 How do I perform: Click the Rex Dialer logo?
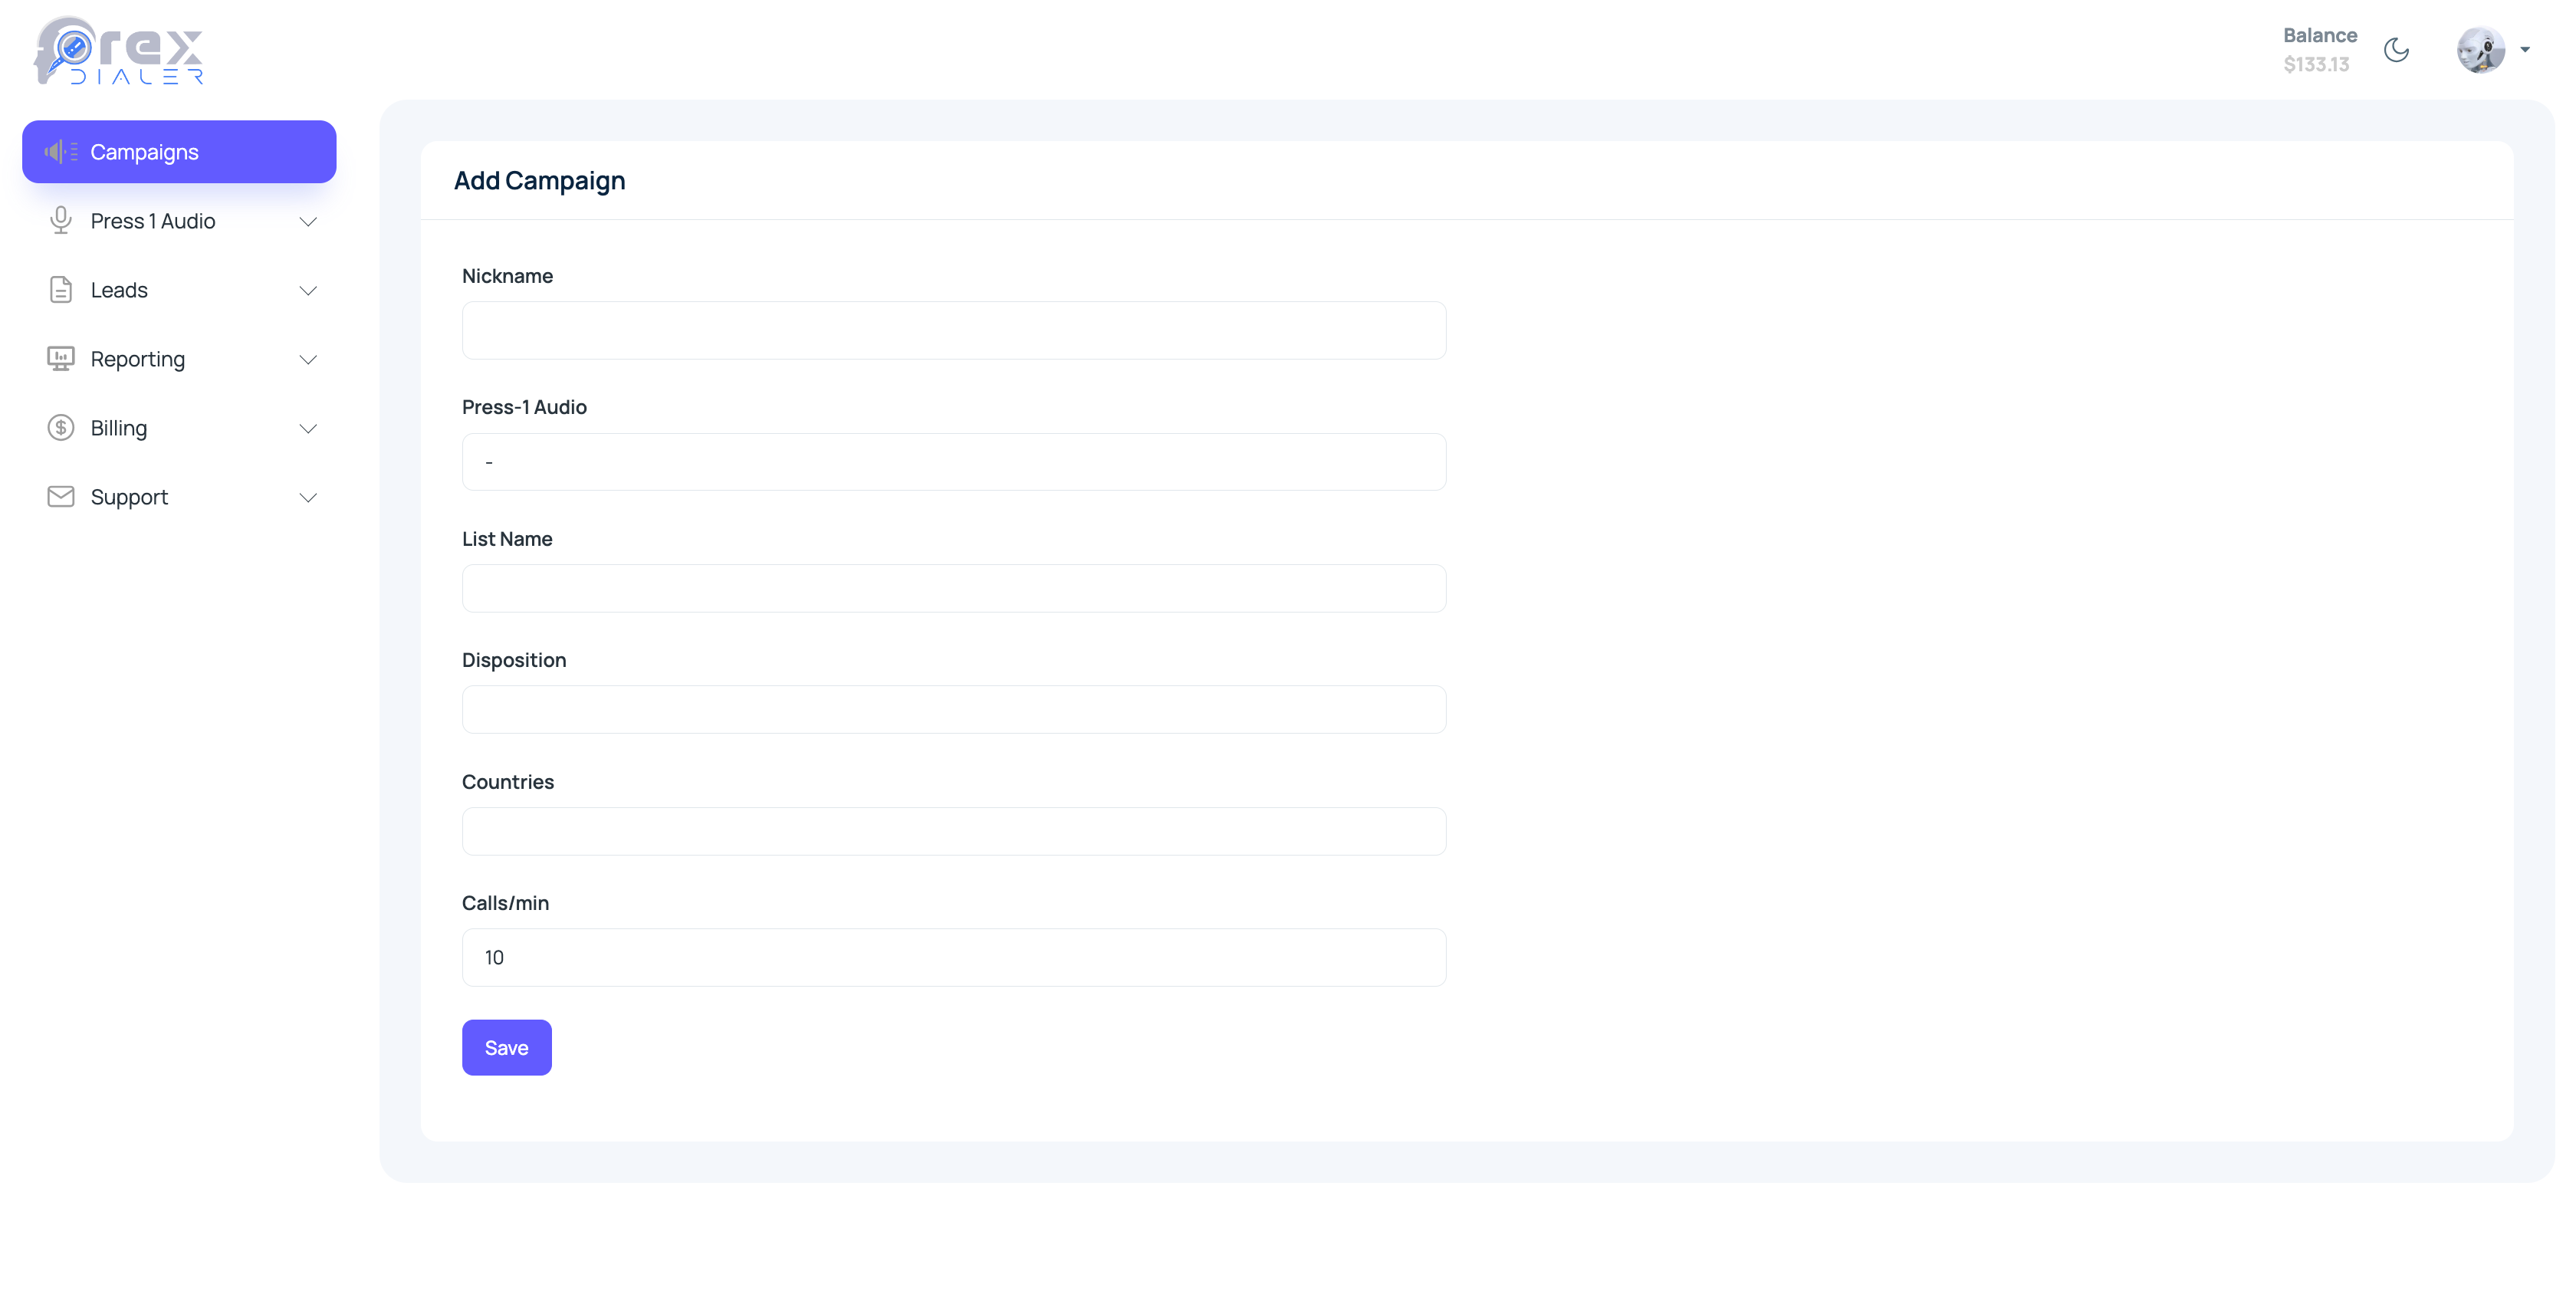[119, 51]
